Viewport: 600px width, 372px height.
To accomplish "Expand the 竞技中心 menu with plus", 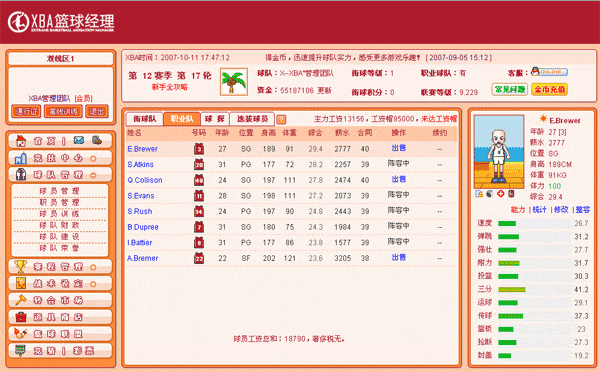I will (x=93, y=158).
